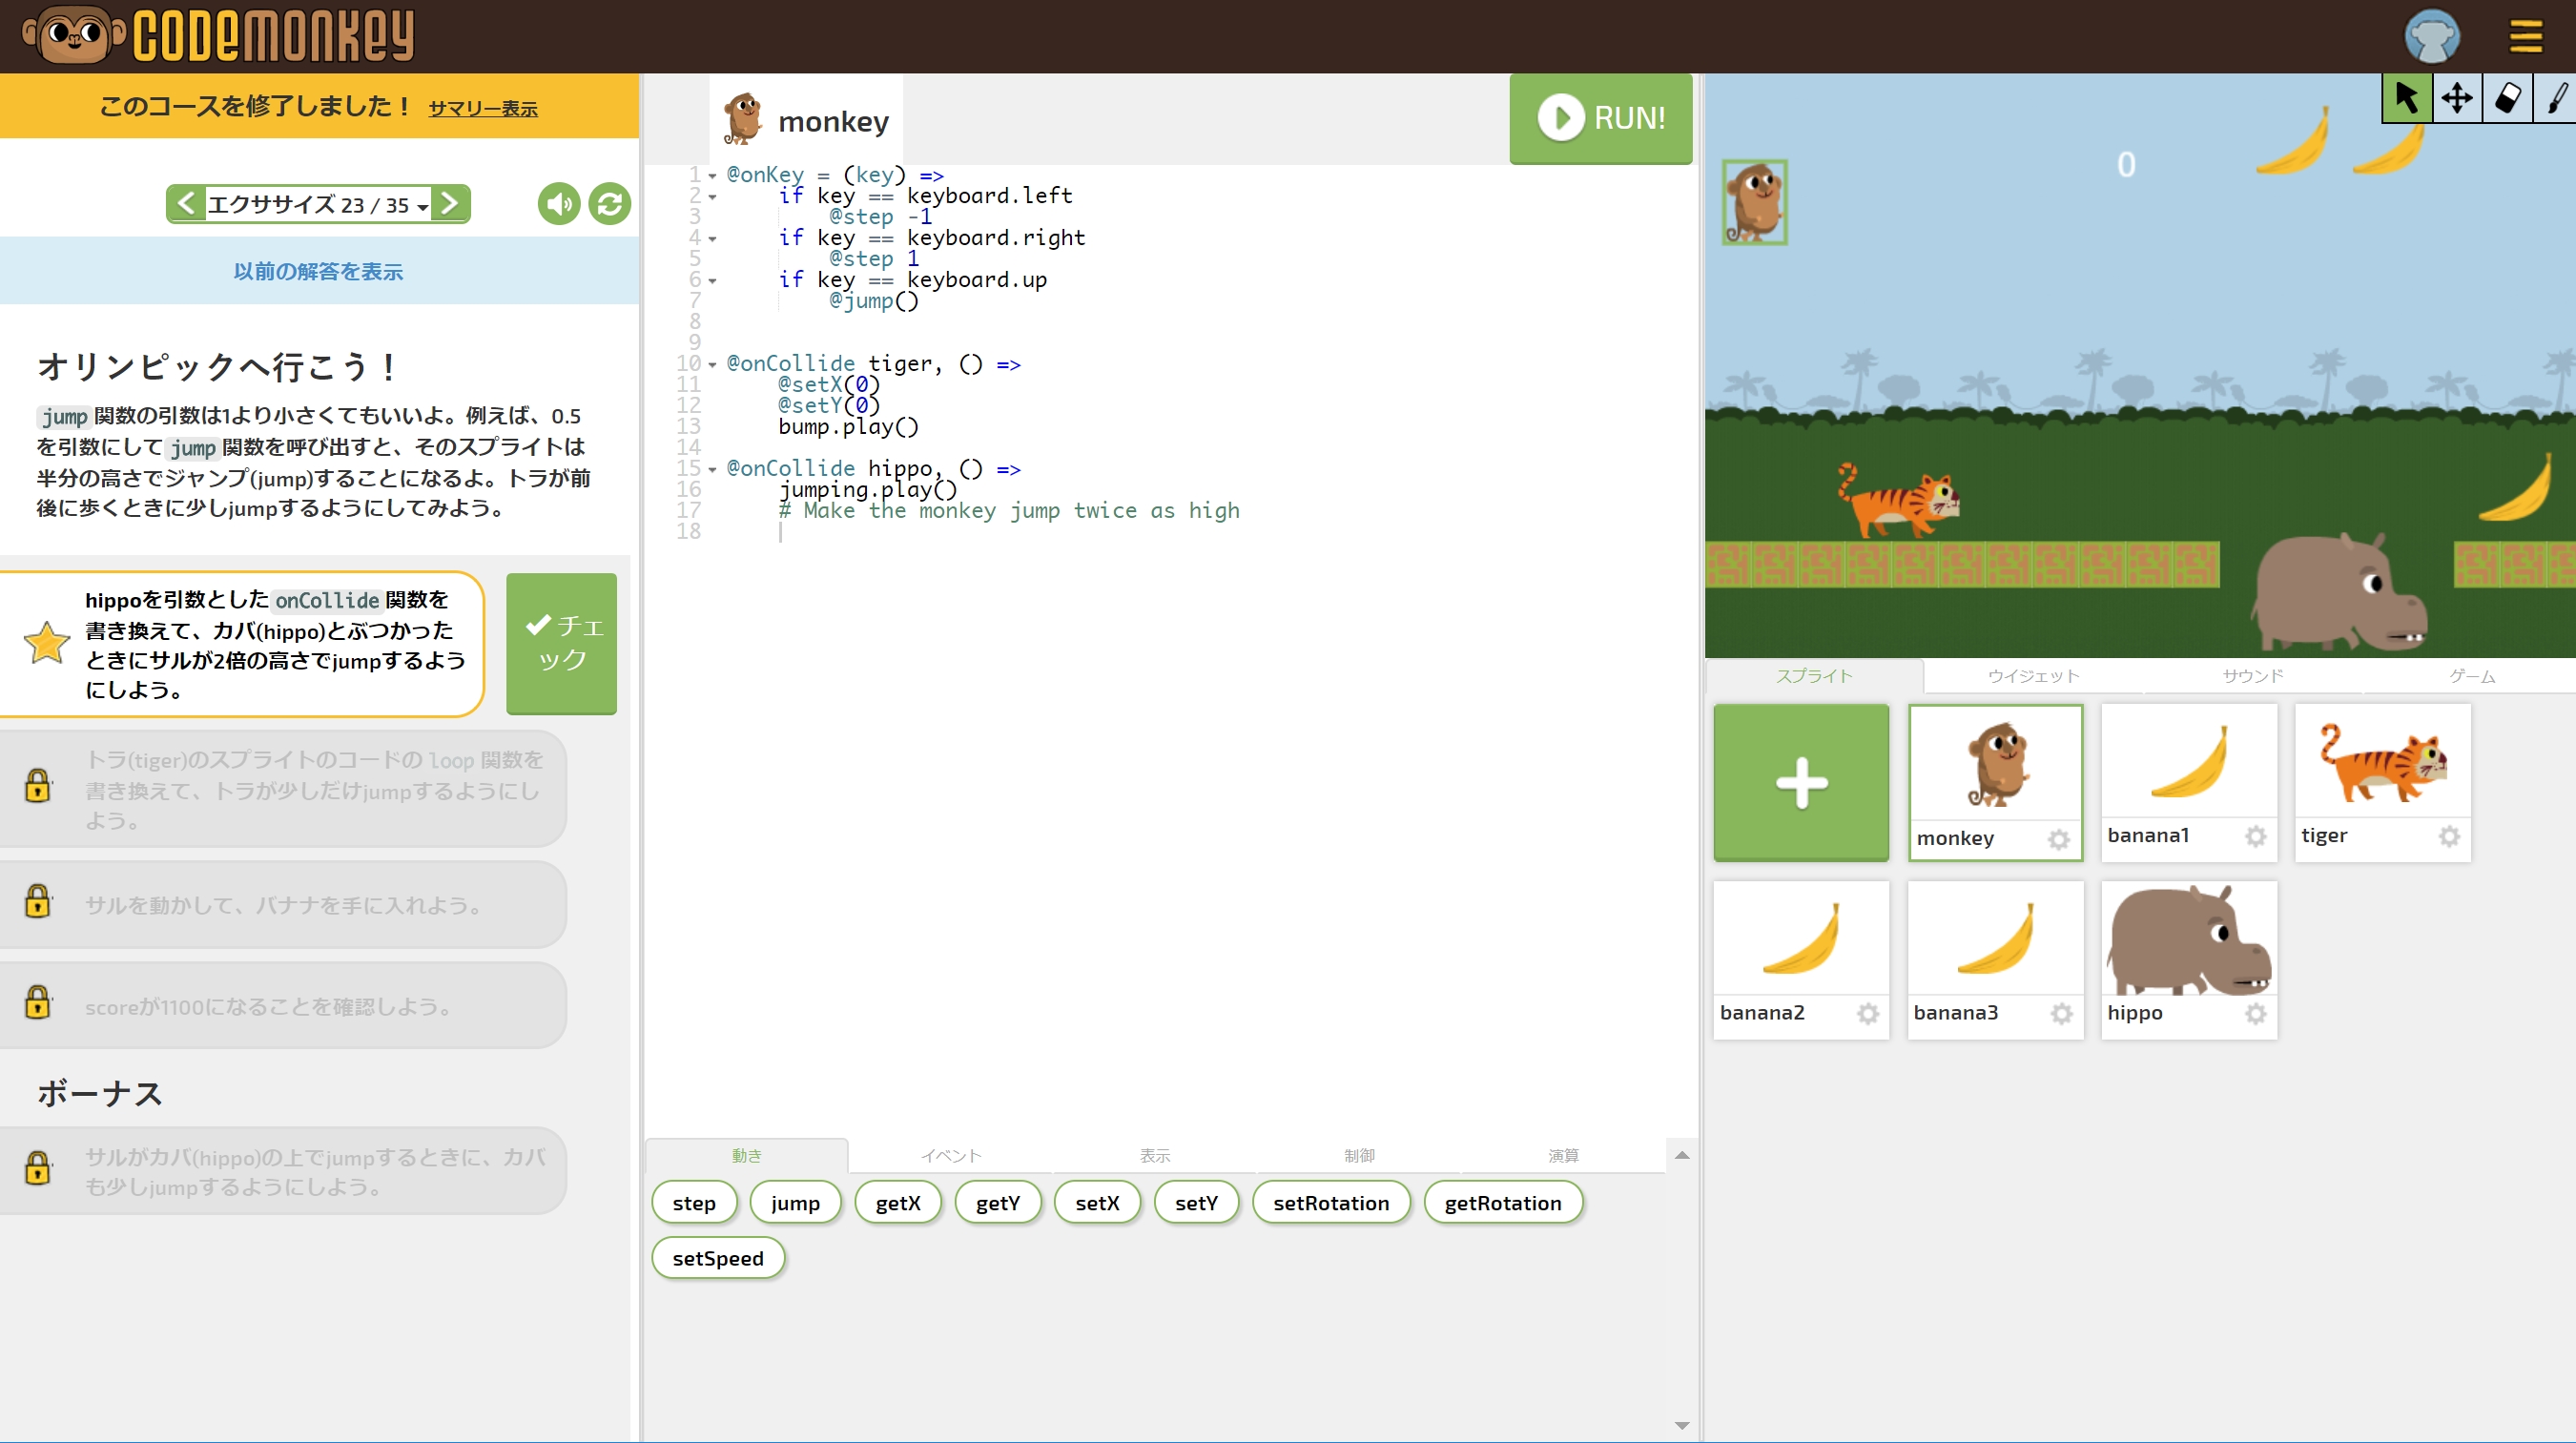Viewport: 2576px width, 1443px height.
Task: Select the hippo sprite thumbnail
Action: pos(2188,940)
